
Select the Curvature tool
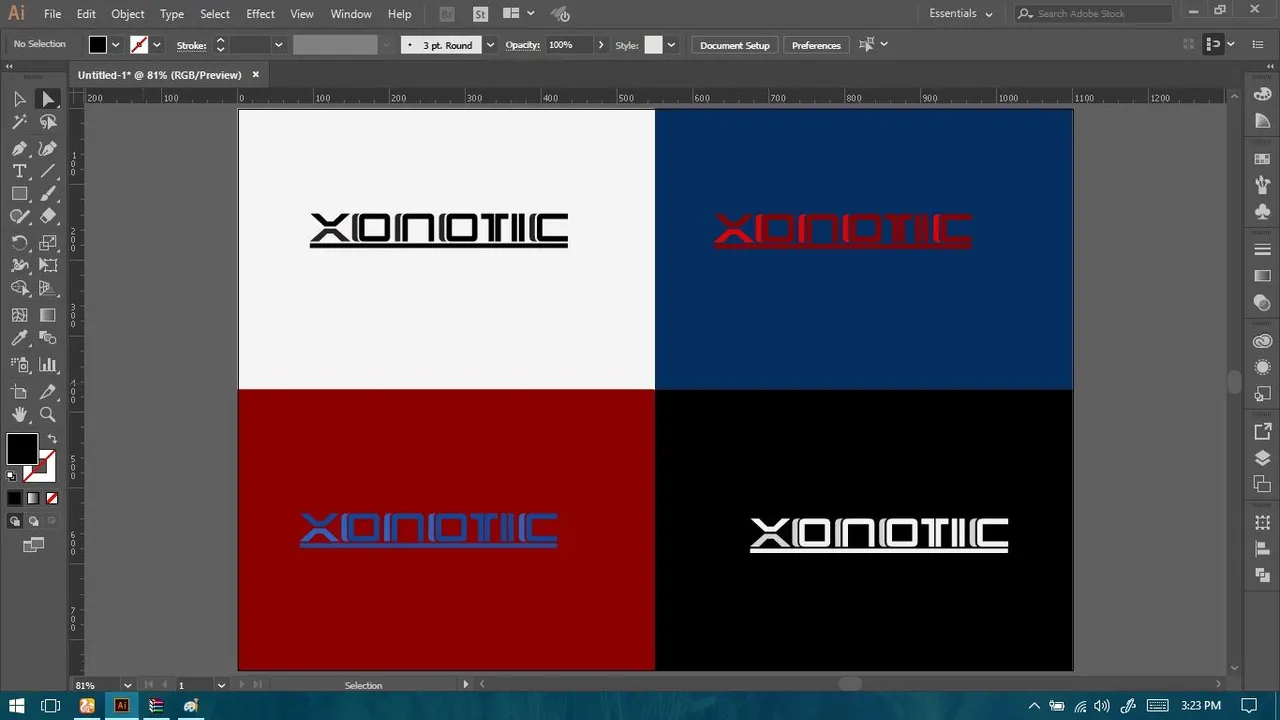tap(48, 148)
